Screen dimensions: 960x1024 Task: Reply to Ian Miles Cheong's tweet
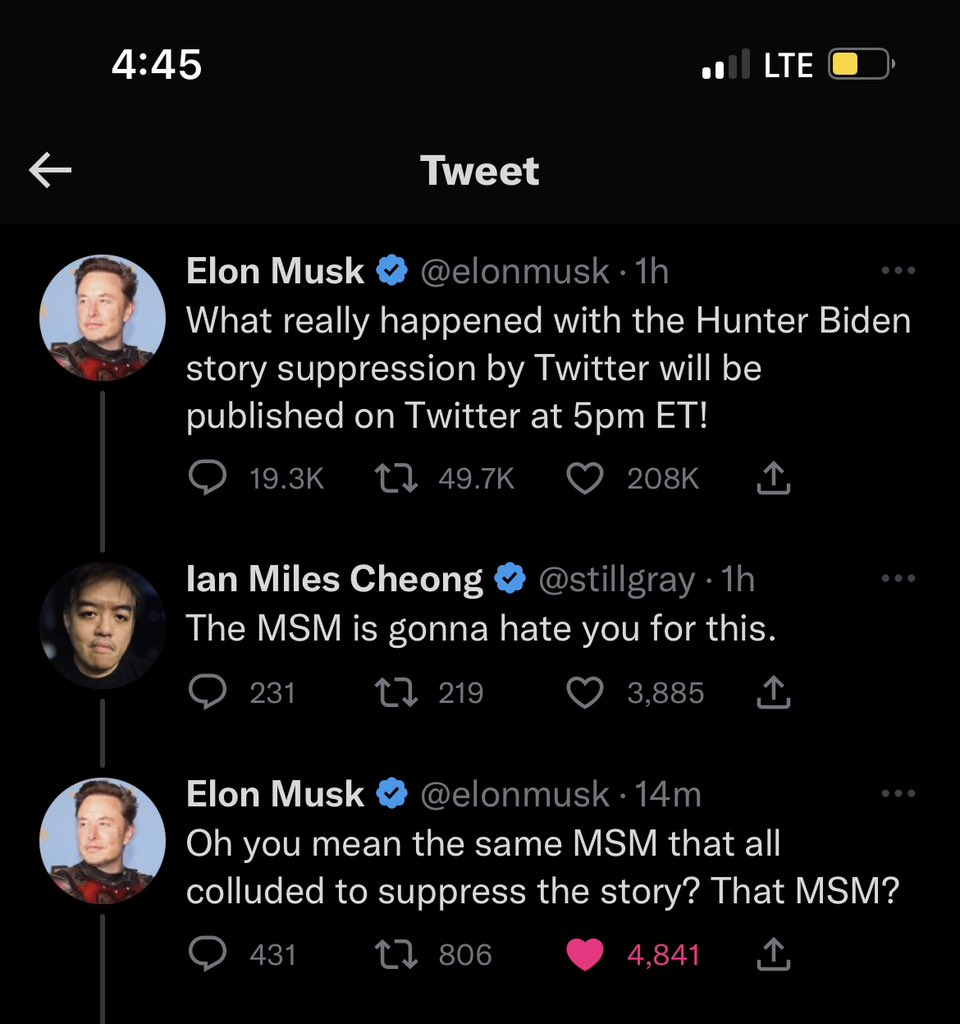pos(207,693)
